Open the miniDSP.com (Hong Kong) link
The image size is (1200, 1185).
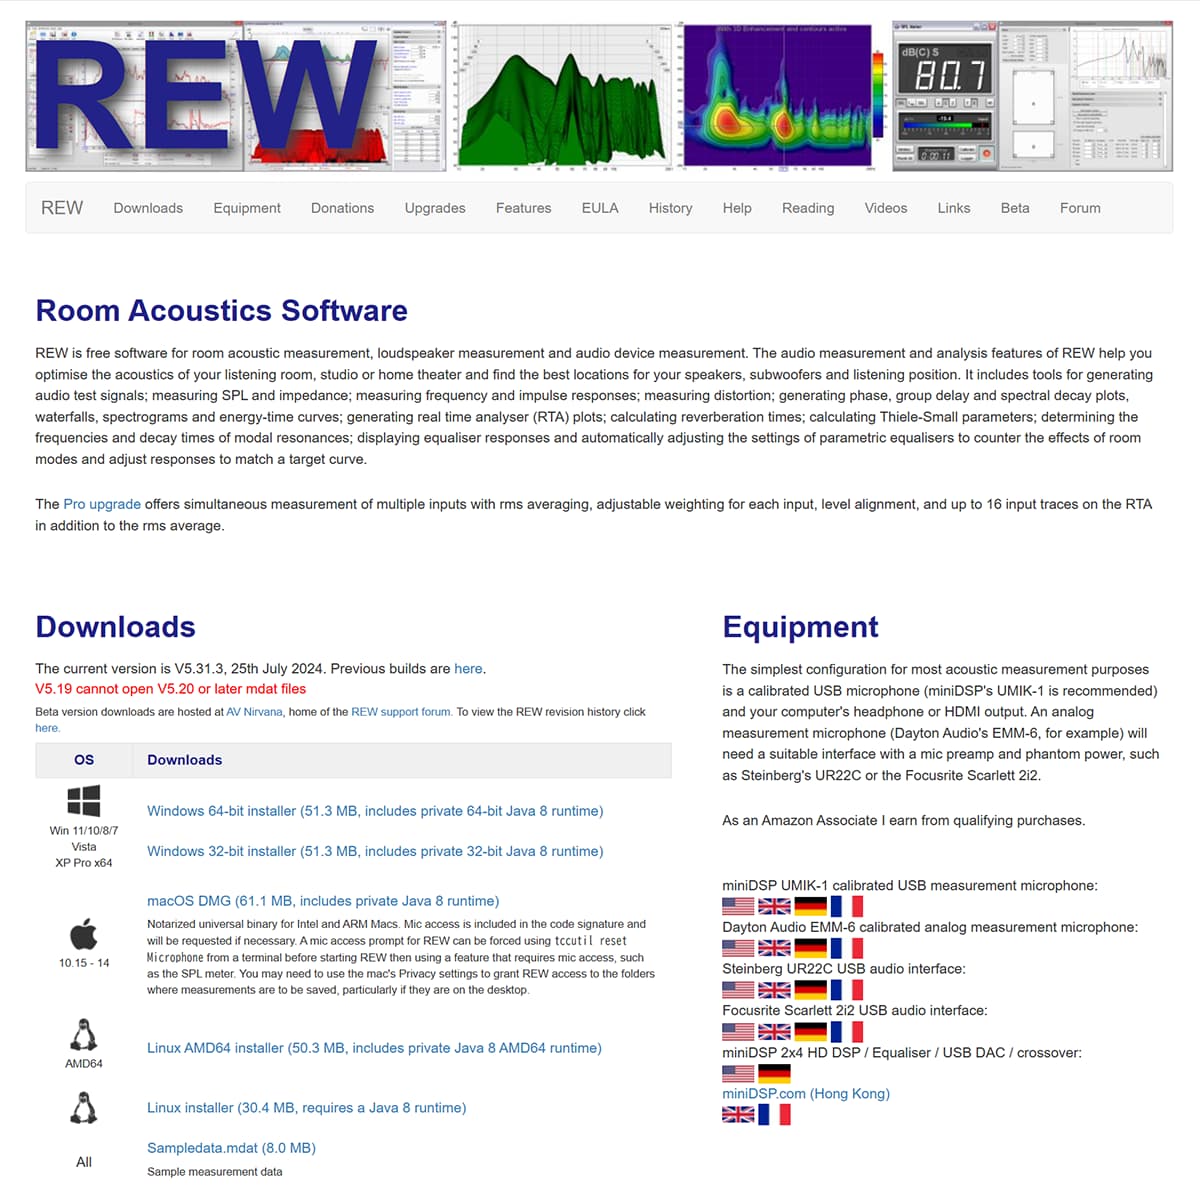[x=806, y=1093]
